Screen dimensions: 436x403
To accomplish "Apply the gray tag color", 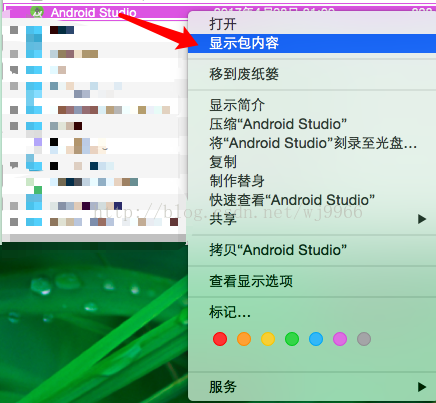I will point(364,339).
